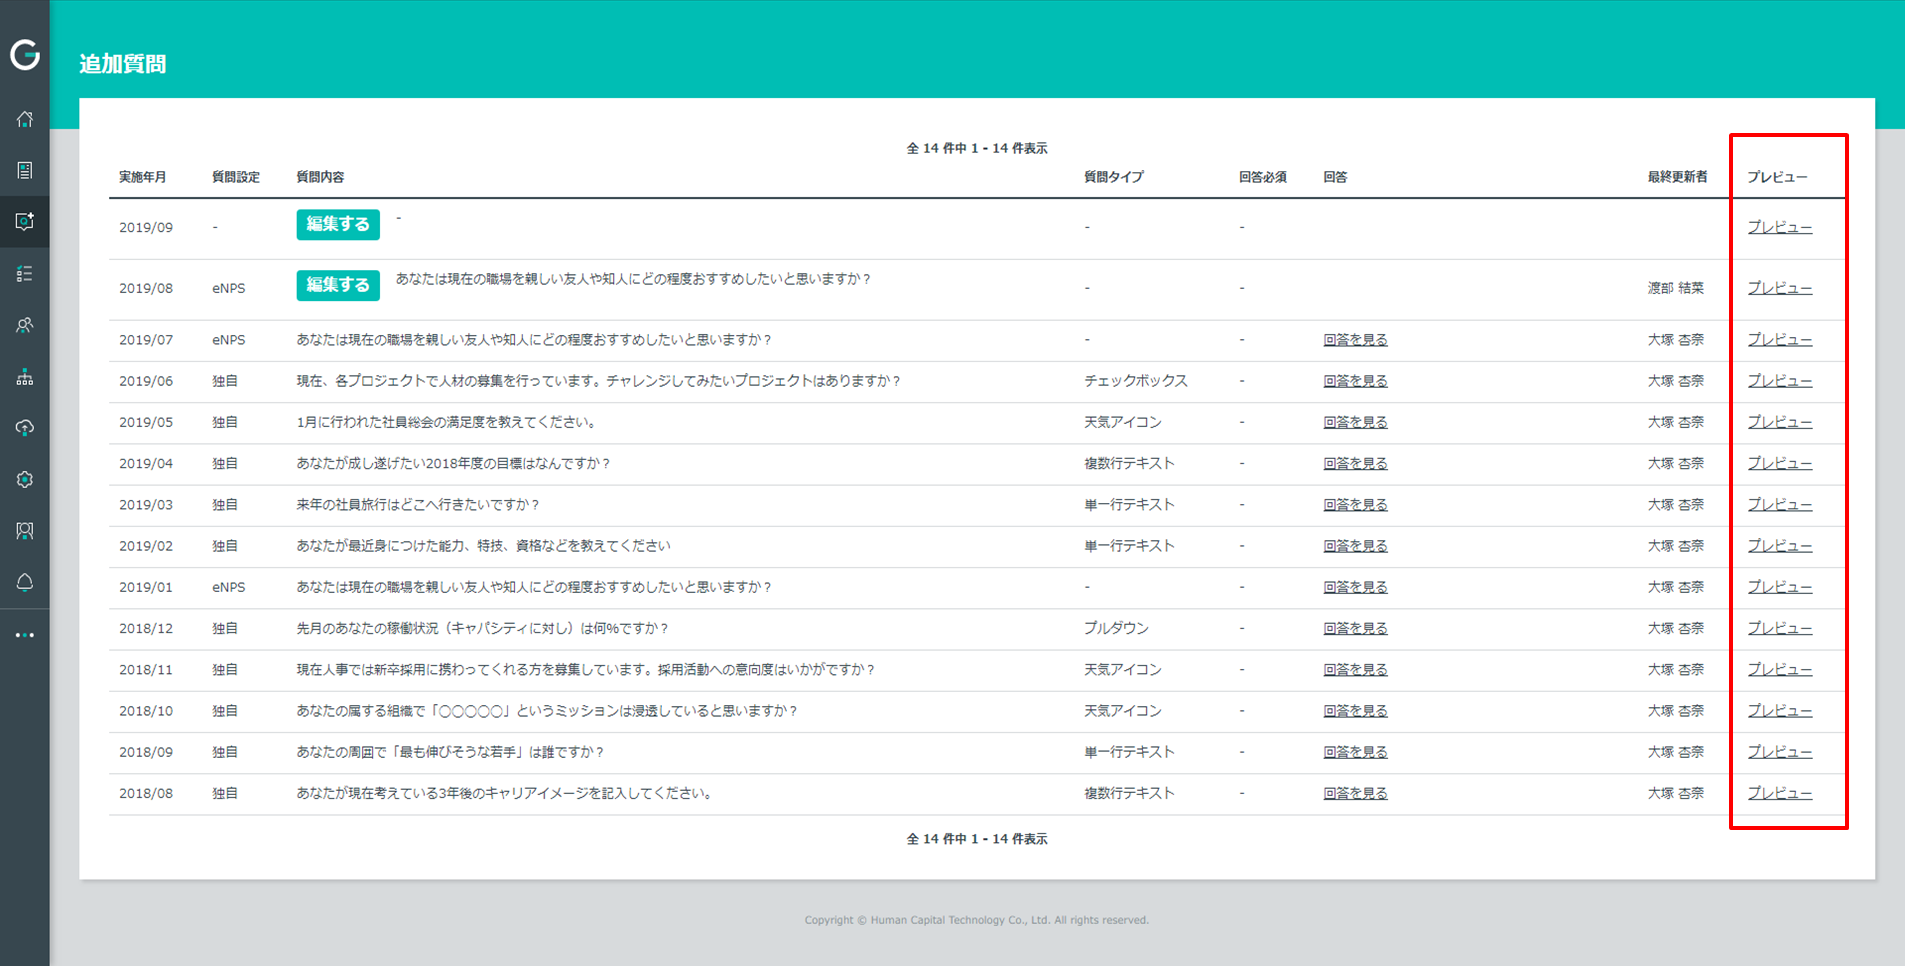The height and width of the screenshot is (966, 1905).
Task: Click the 実施年月 column header
Action: pos(143,177)
